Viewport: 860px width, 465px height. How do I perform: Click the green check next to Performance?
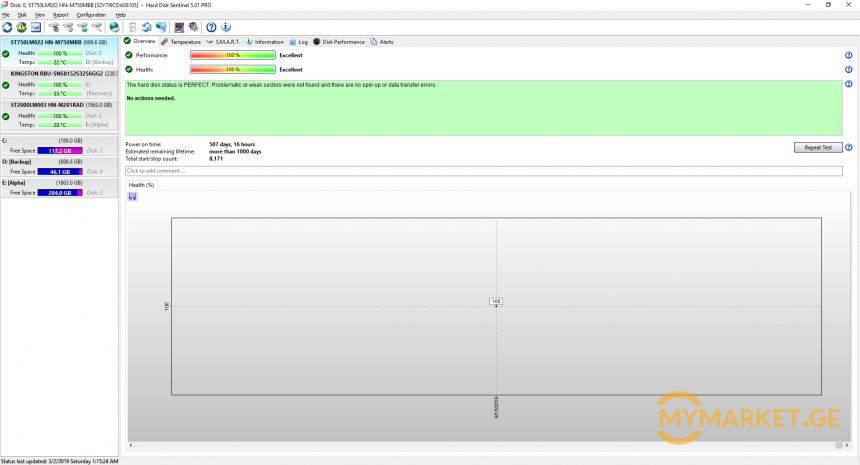pos(129,55)
